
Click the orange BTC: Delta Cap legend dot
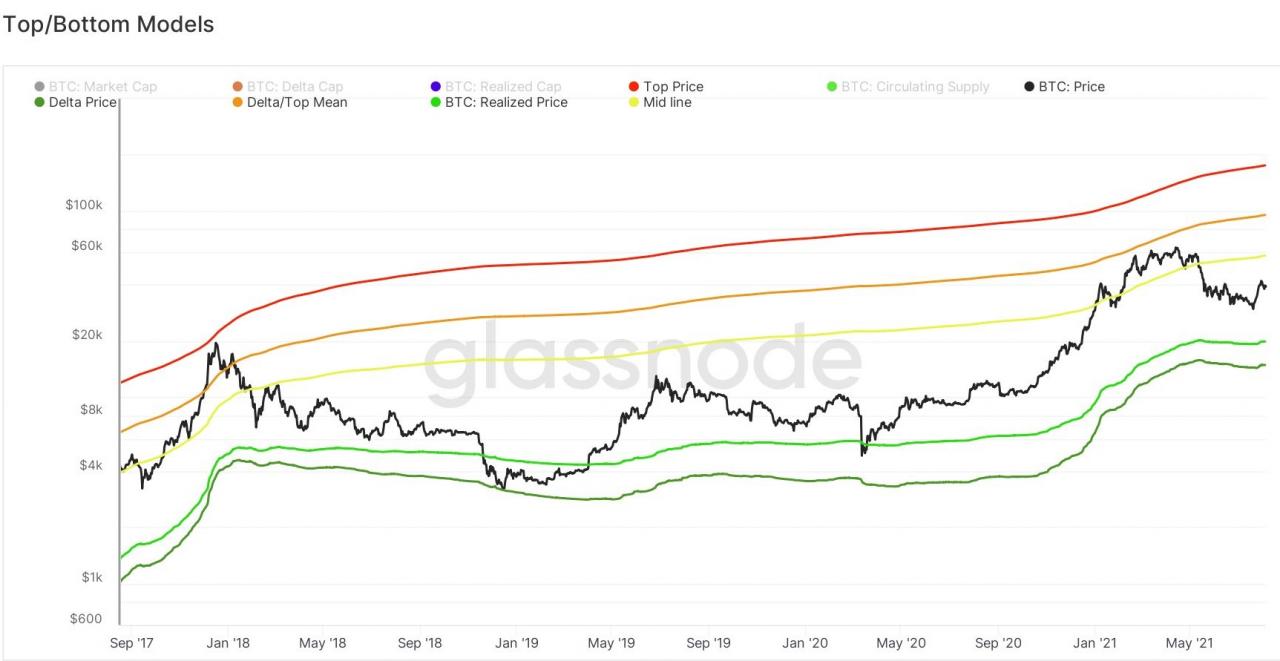tap(238, 87)
